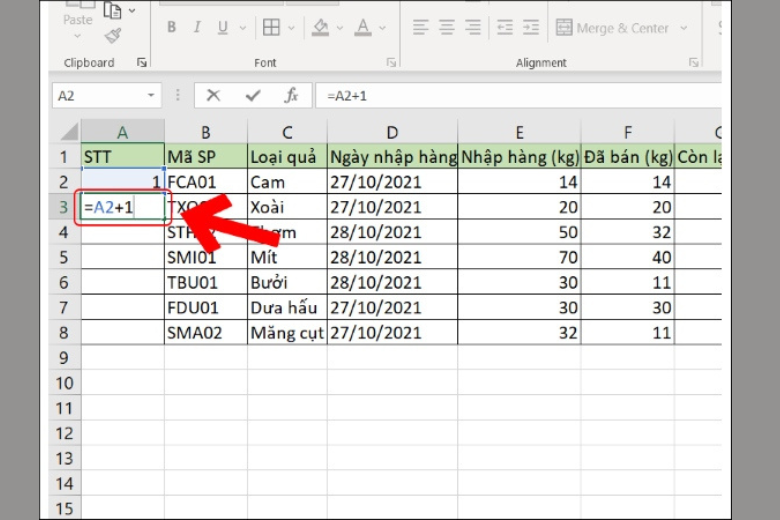Toggle italic formatting
The width and height of the screenshot is (780, 520).
point(197,28)
